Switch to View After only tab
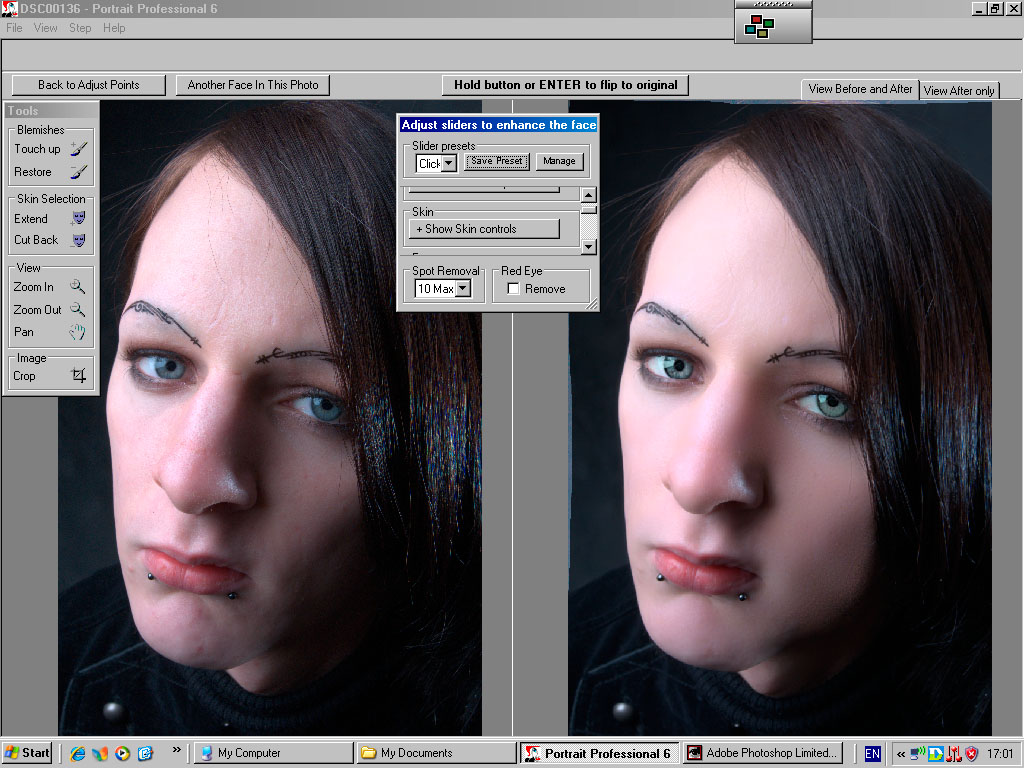Image resolution: width=1024 pixels, height=768 pixels. pyautogui.click(x=959, y=91)
